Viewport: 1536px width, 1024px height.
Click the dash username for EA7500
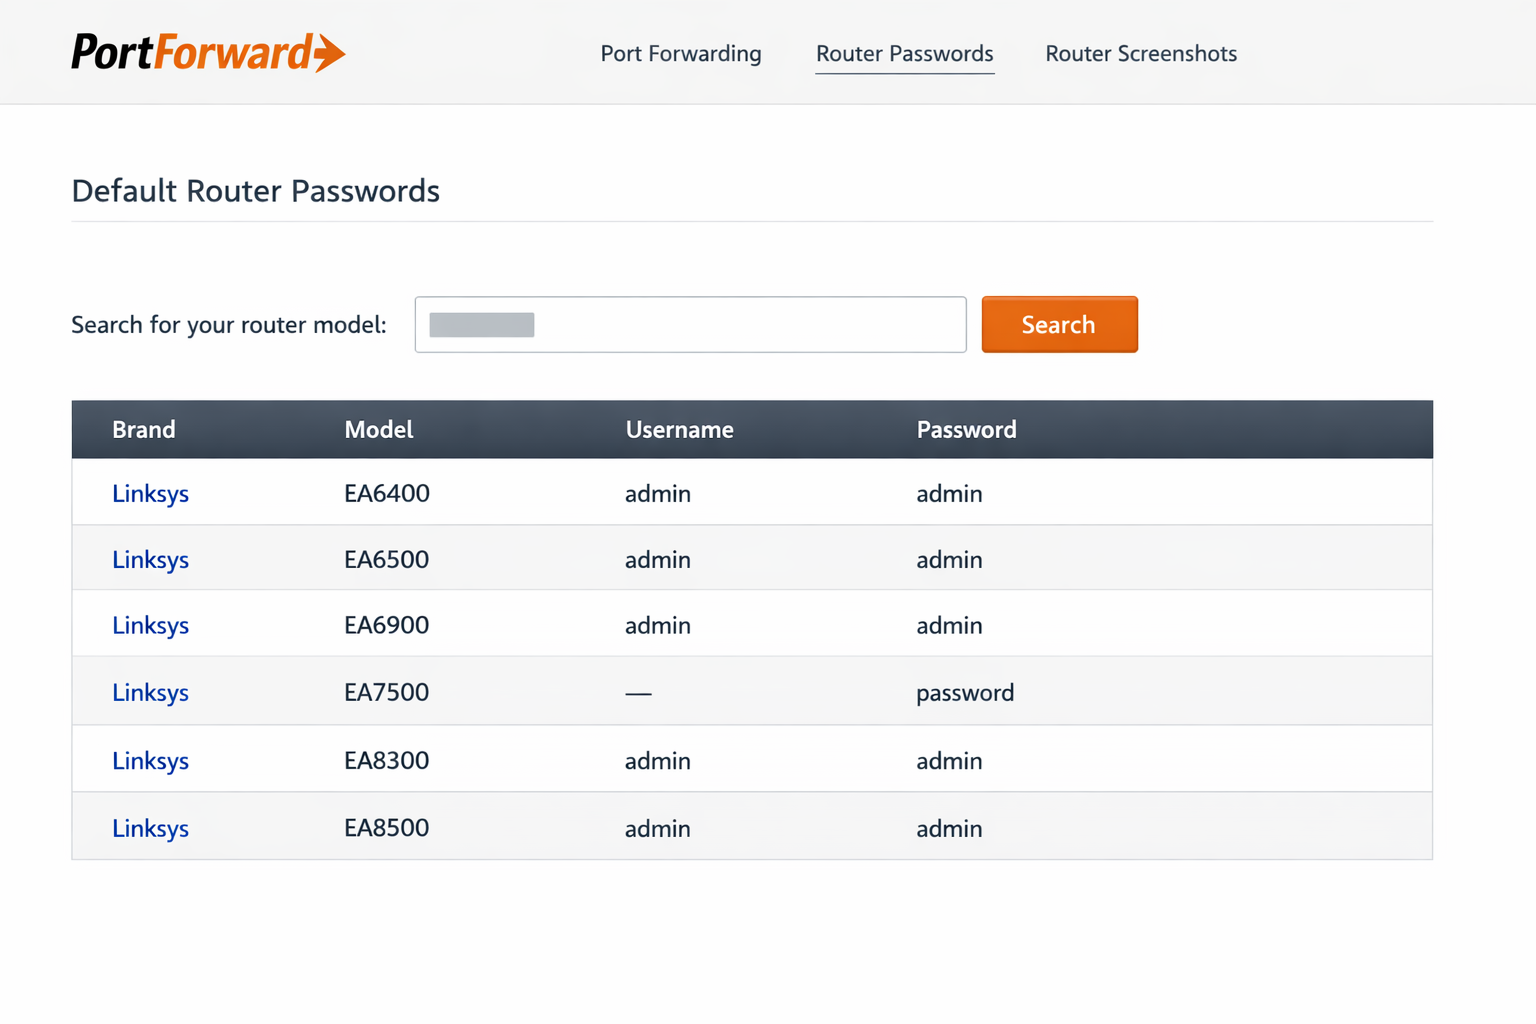tap(638, 693)
